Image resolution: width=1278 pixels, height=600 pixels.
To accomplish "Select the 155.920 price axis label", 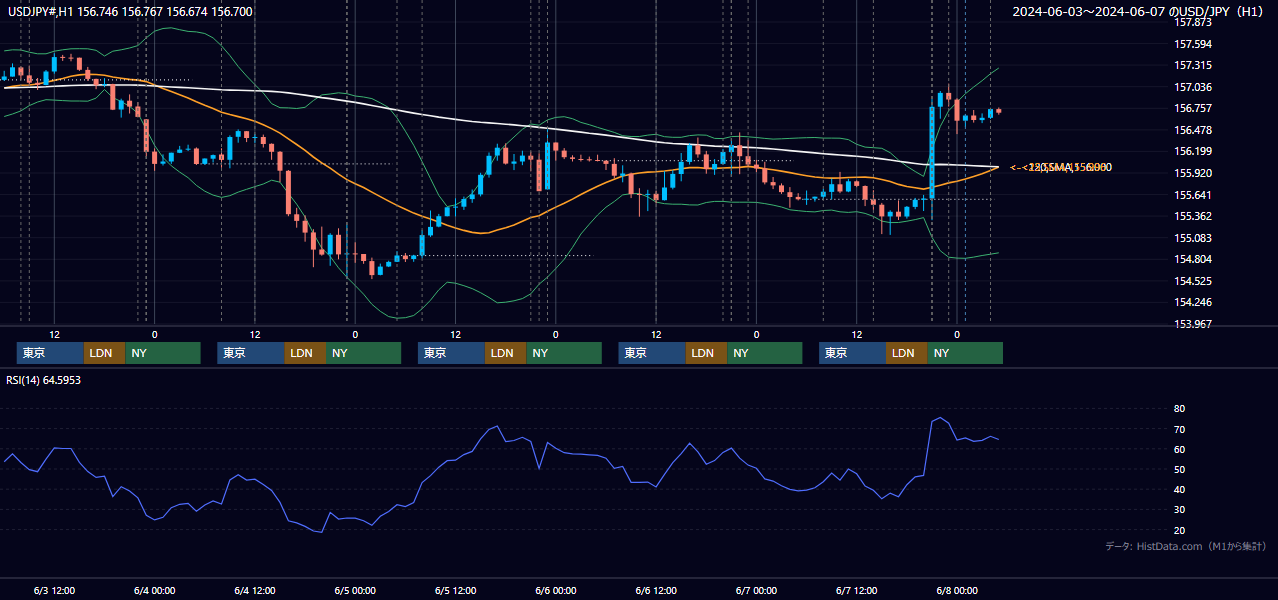I will point(1193,173).
